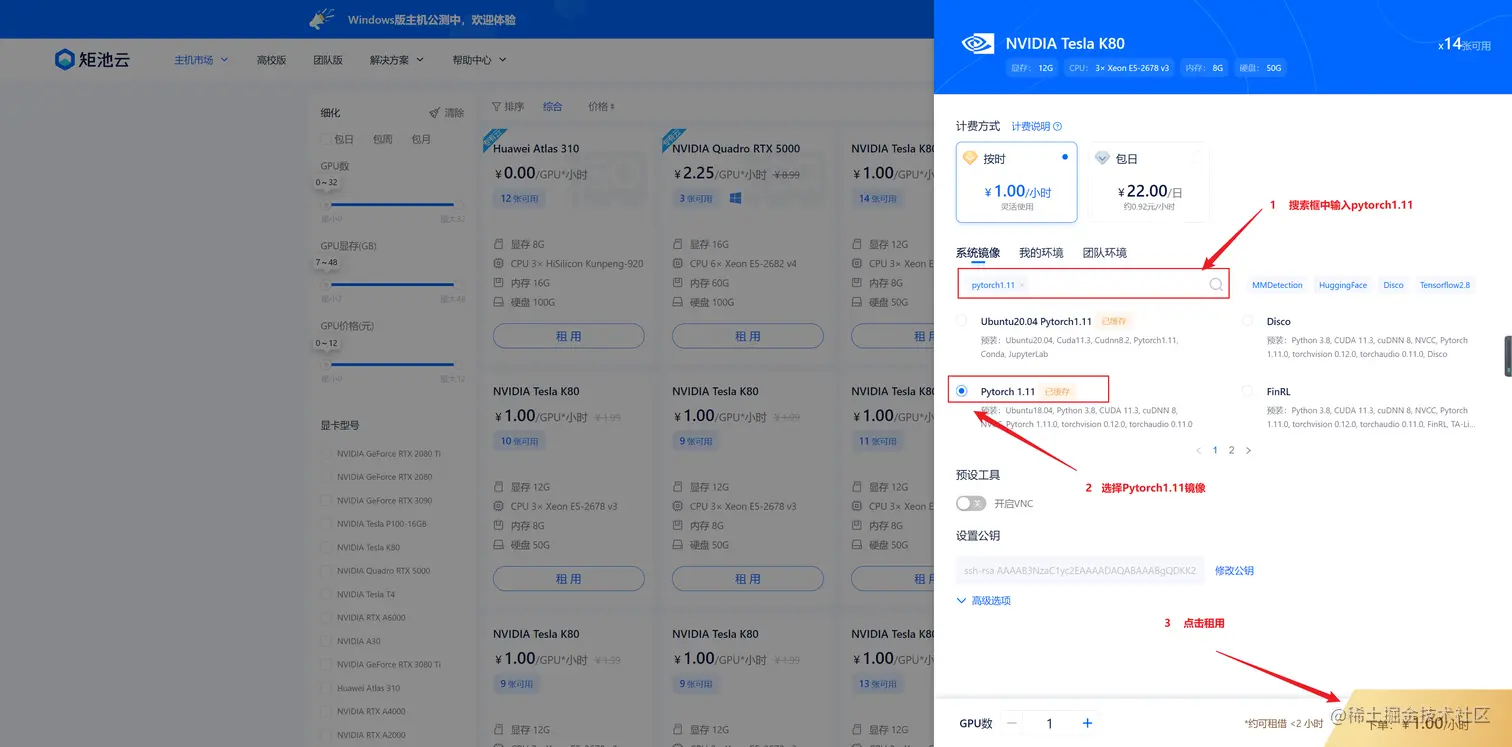
Task: Click the GPU数 range slider track
Action: click(390, 205)
